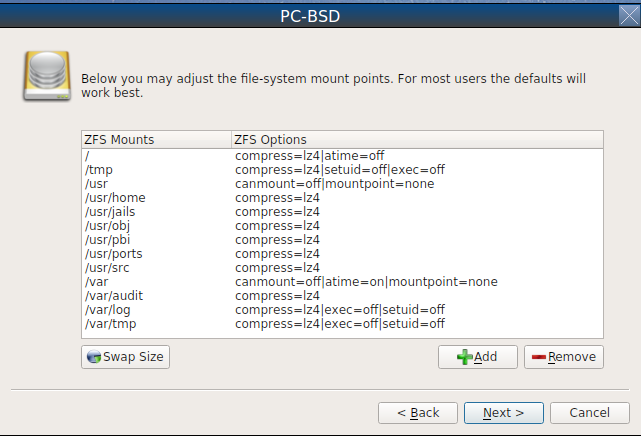
Task: Open the Swap Size settings
Action: coord(126,357)
